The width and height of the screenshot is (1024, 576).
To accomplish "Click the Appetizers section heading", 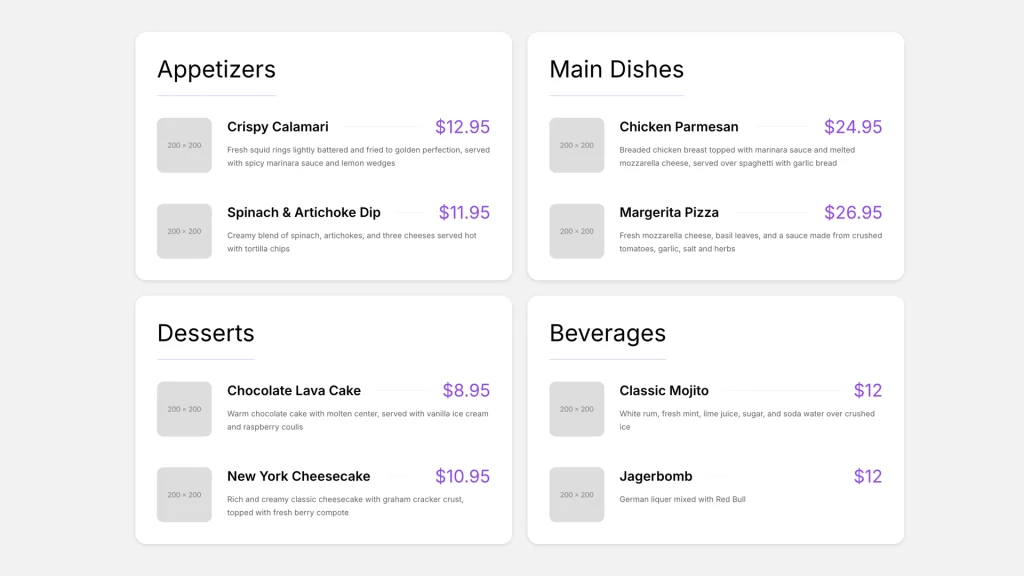I will click(216, 69).
